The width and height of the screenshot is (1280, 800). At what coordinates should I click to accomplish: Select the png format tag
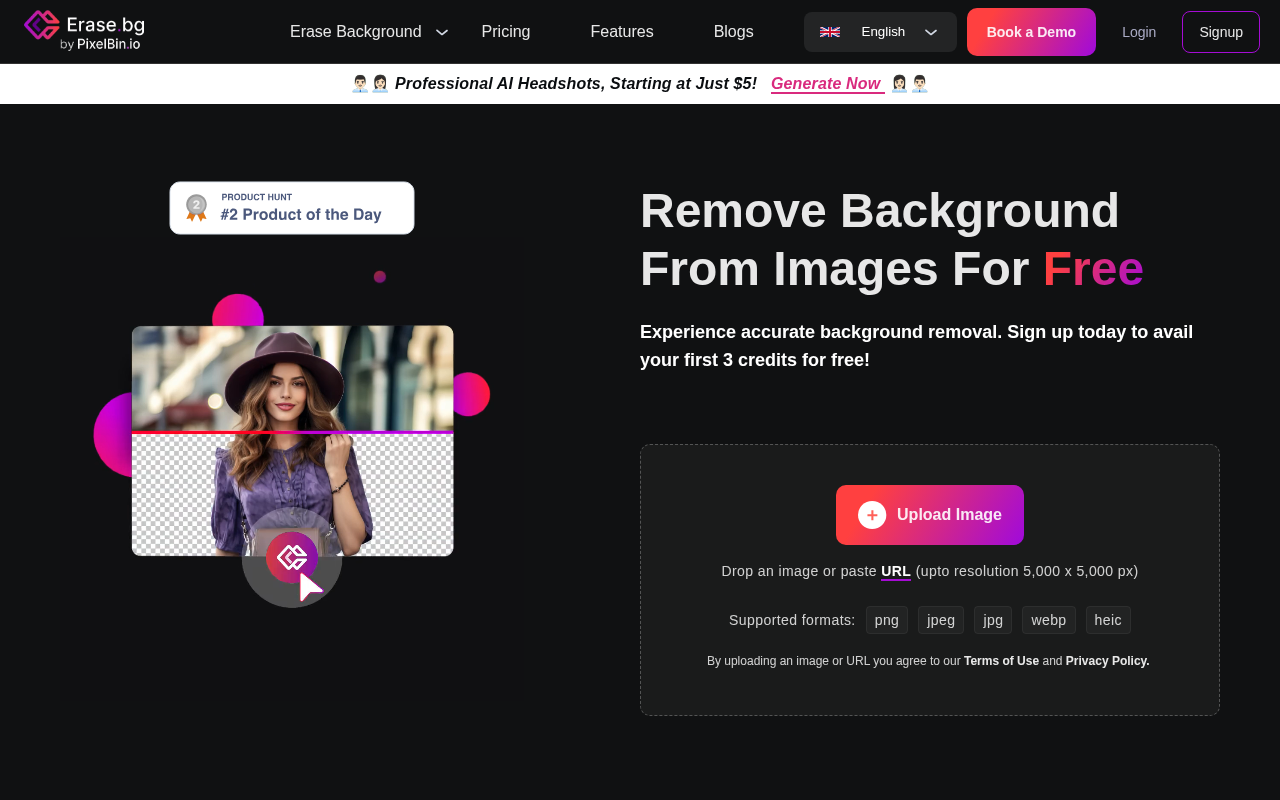pyautogui.click(x=886, y=620)
